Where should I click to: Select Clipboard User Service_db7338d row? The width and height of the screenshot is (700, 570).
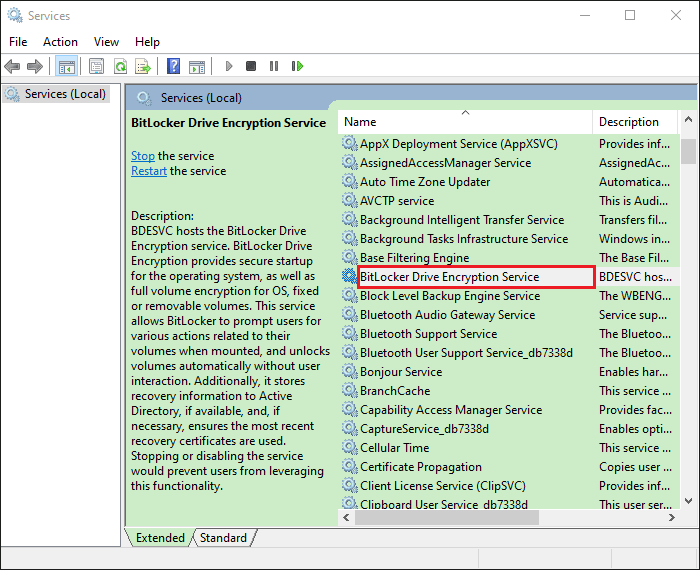pyautogui.click(x=509, y=504)
